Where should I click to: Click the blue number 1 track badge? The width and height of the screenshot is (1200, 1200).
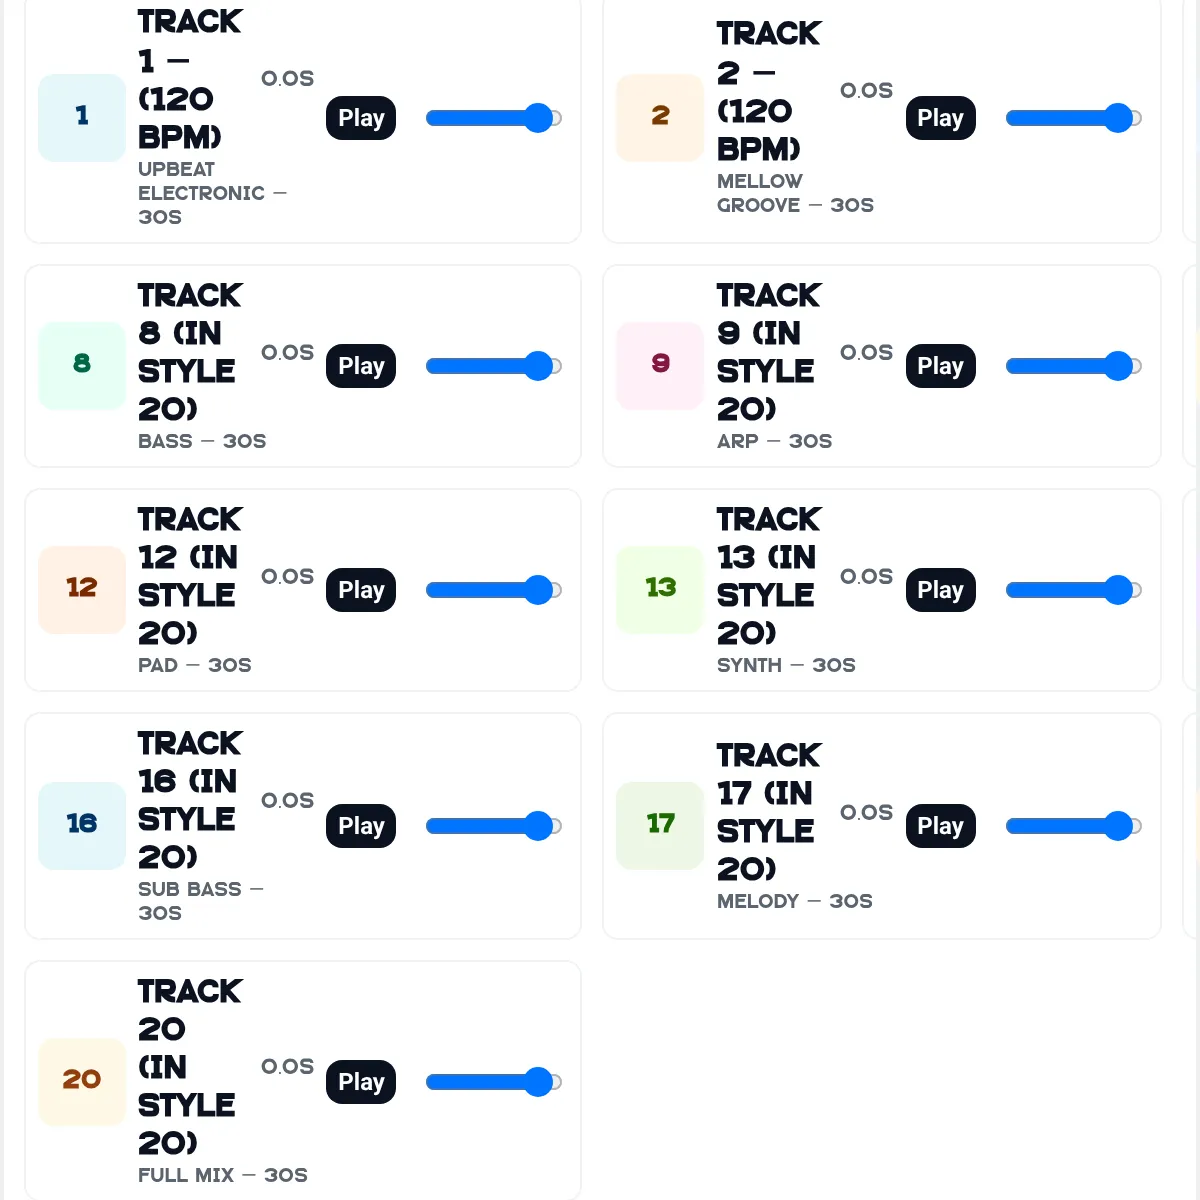pyautogui.click(x=82, y=118)
